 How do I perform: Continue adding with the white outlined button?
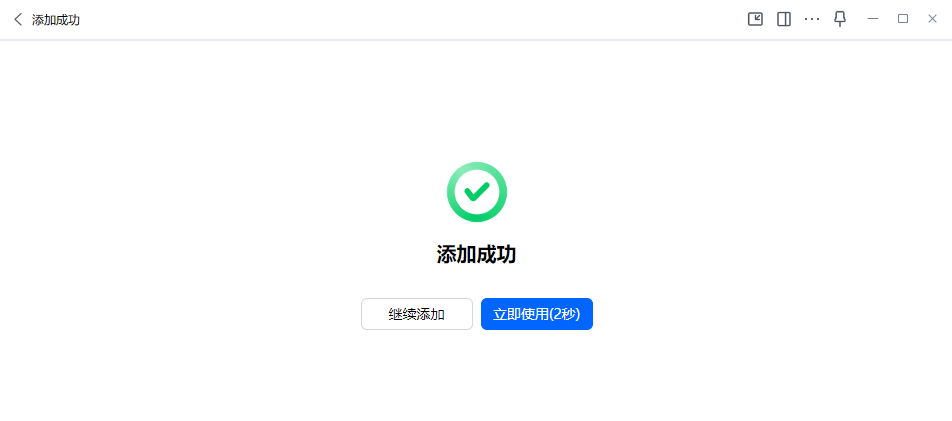tap(416, 314)
